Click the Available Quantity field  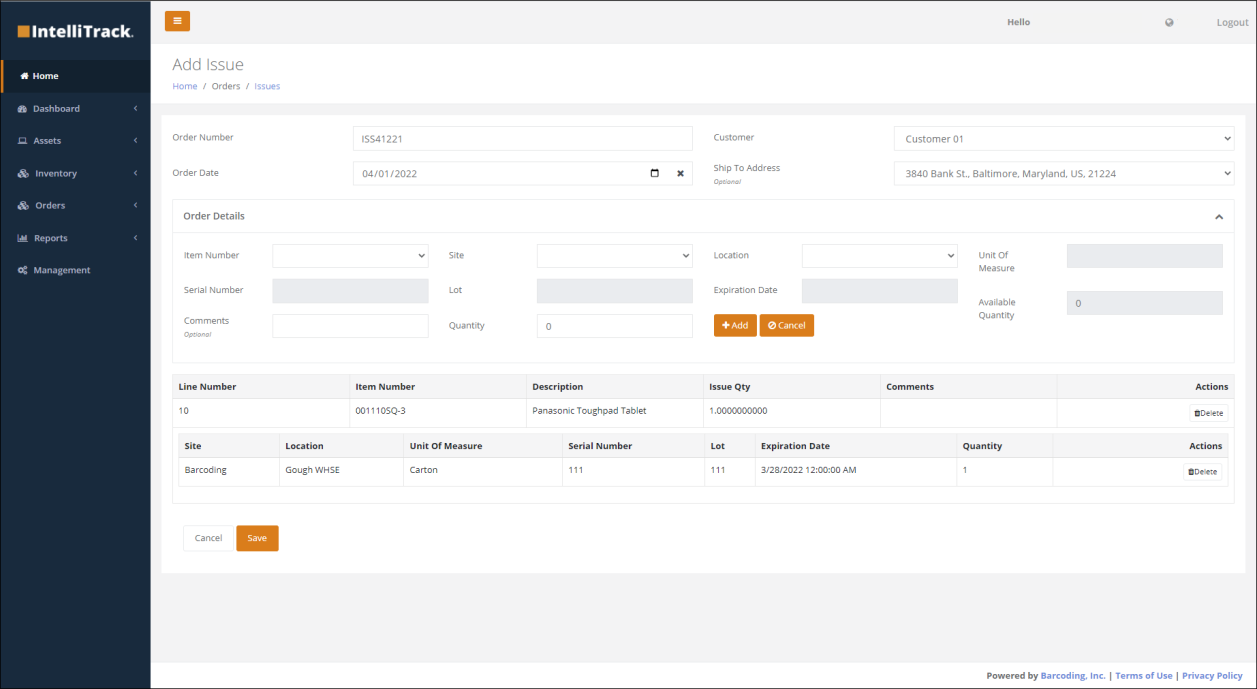tap(1145, 303)
